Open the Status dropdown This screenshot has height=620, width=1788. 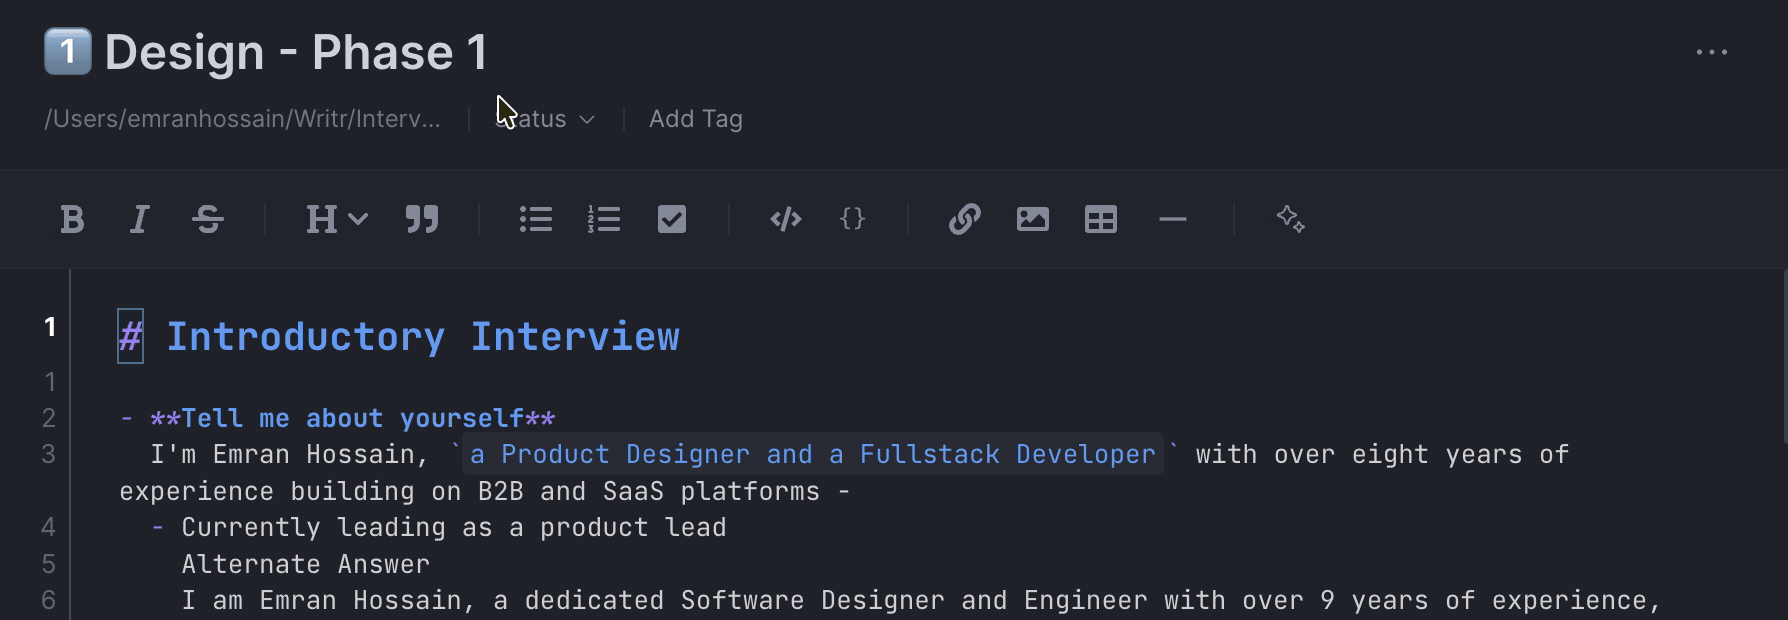tap(546, 119)
